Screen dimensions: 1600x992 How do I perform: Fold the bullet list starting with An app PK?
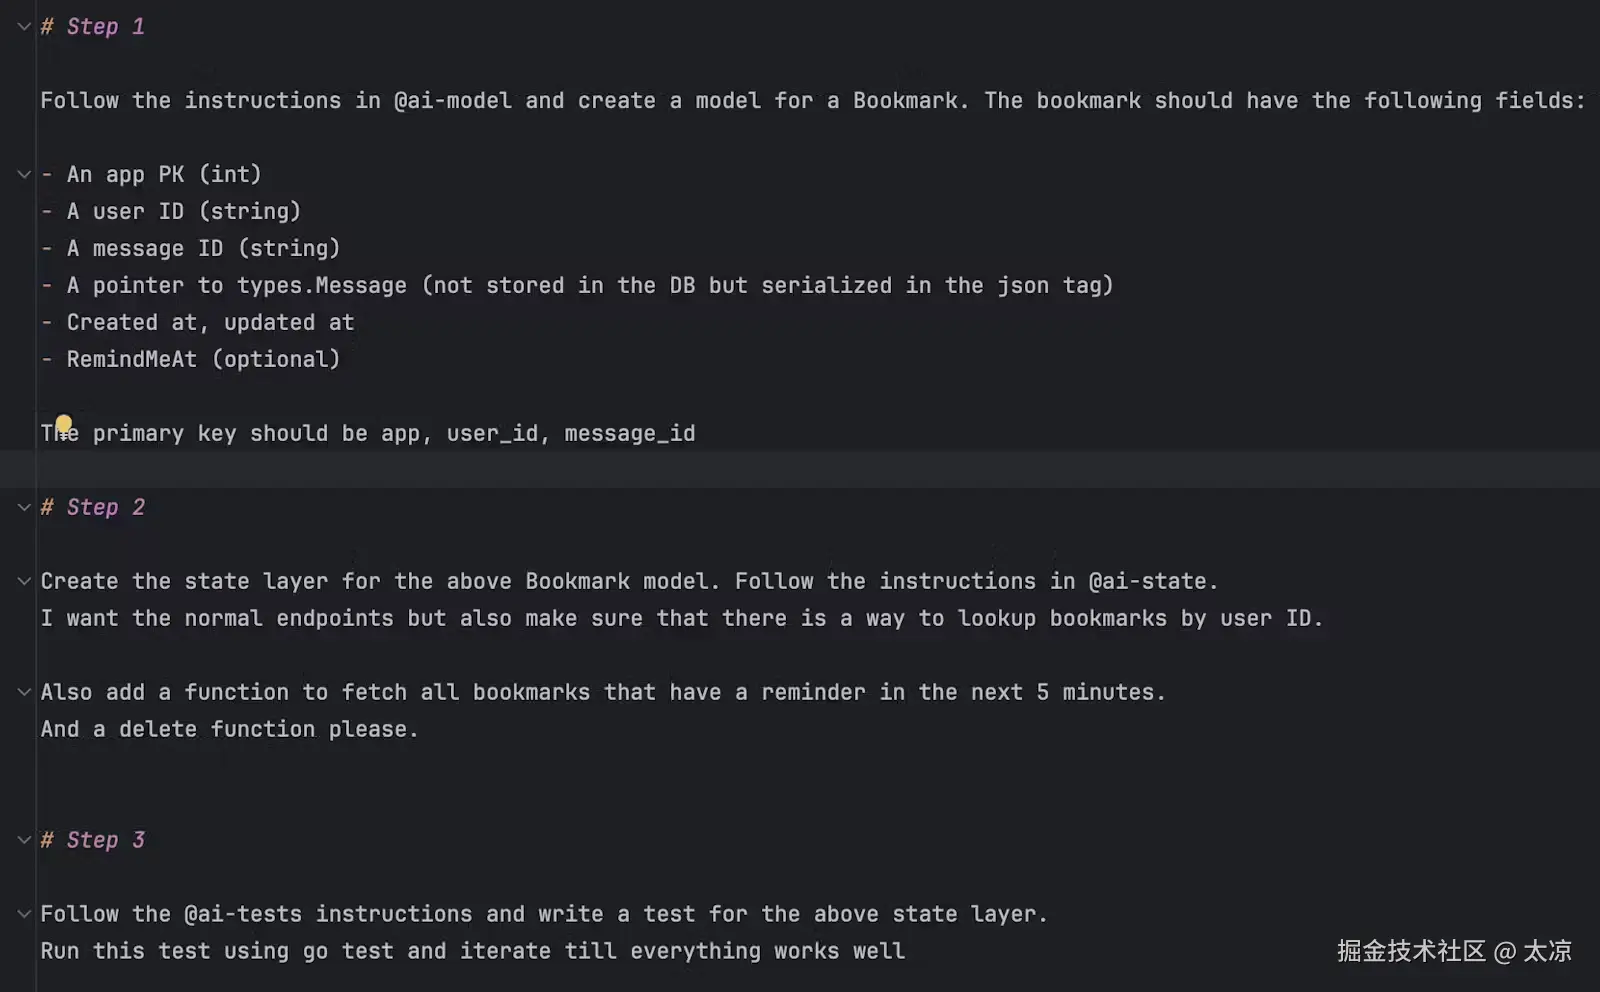click(x=24, y=175)
